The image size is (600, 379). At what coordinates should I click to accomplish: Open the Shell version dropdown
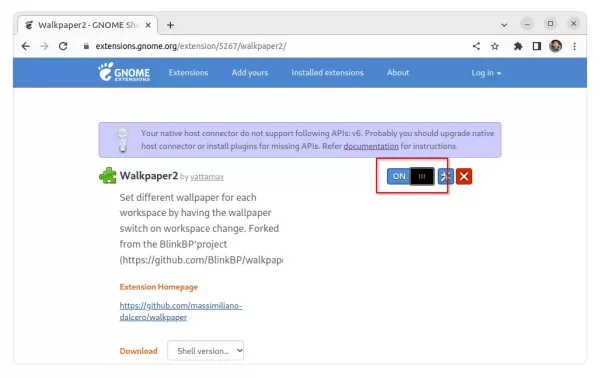coord(205,351)
